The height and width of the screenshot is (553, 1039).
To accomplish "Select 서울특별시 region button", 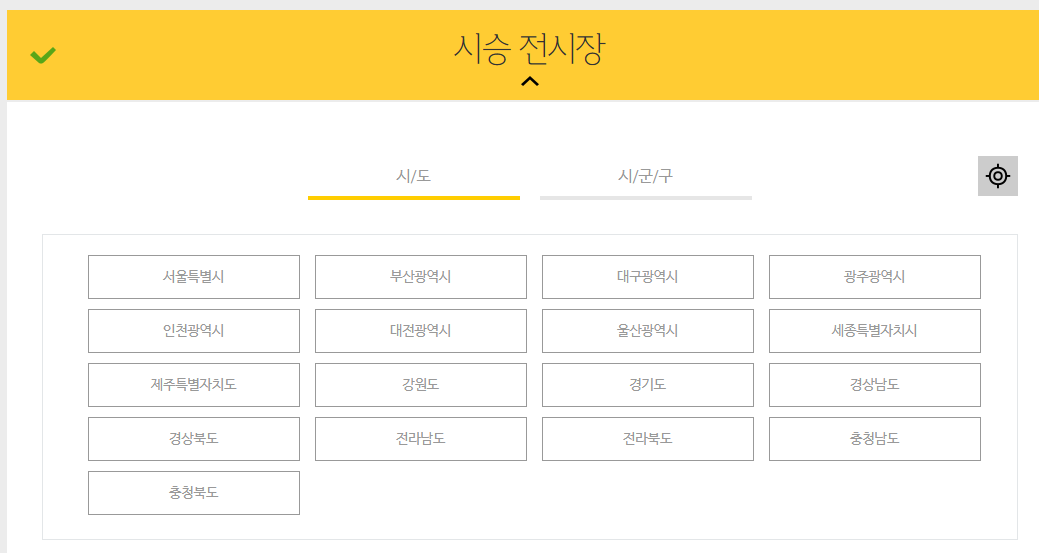I will coord(193,277).
